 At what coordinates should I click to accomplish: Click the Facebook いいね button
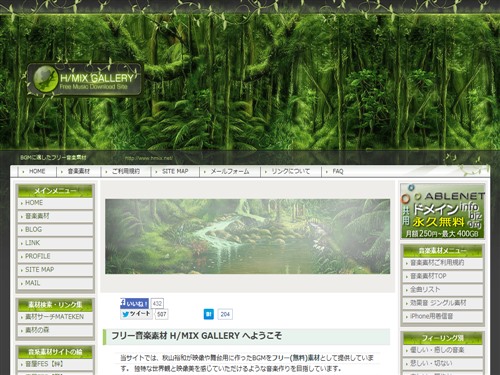[134, 303]
